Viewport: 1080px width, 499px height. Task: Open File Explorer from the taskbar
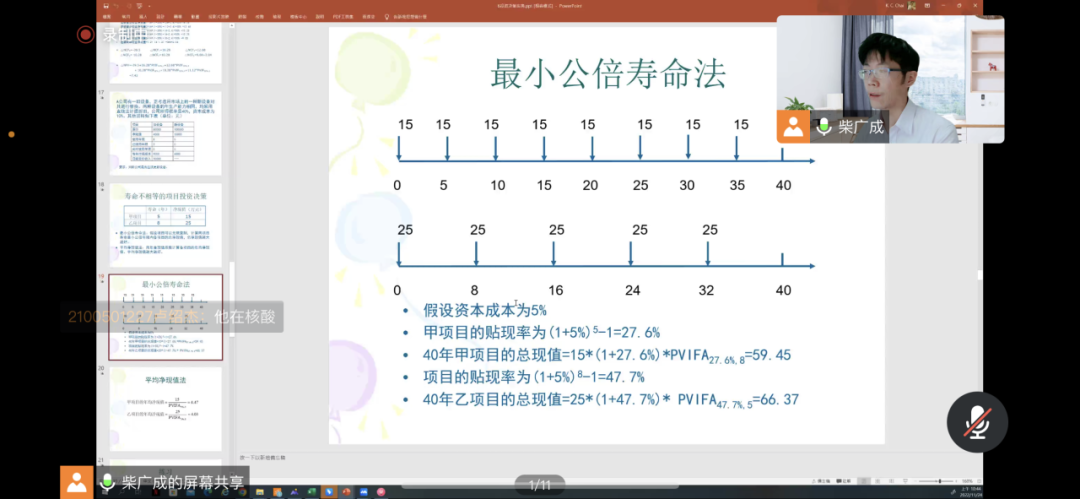pyautogui.click(x=260, y=492)
